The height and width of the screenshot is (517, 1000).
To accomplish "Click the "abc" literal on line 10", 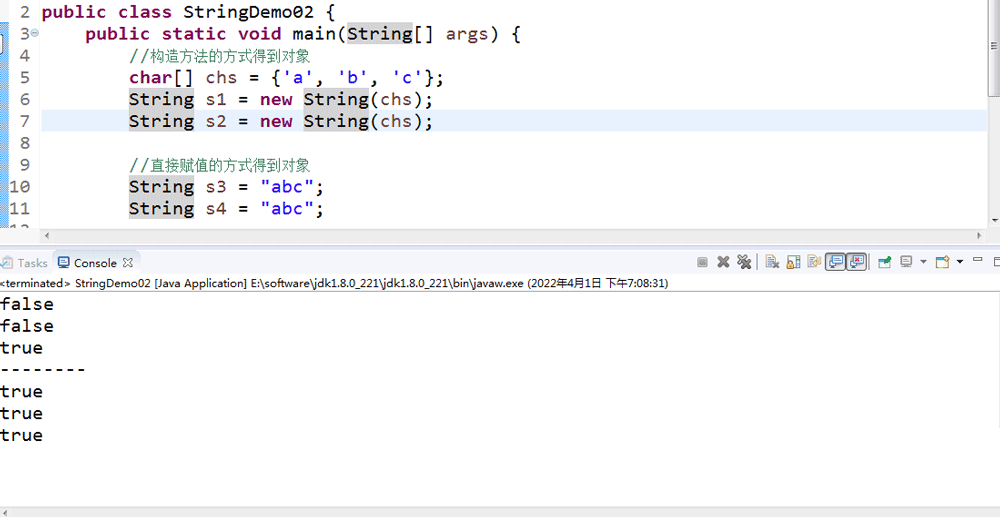I will point(287,187).
